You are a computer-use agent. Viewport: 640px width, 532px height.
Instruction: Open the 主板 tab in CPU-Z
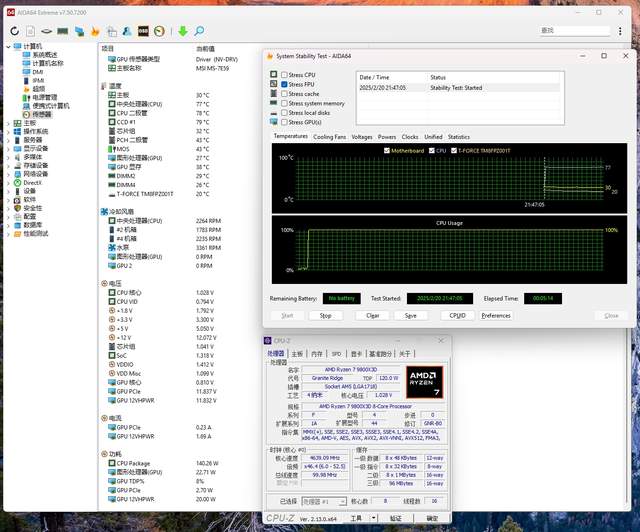[297, 354]
